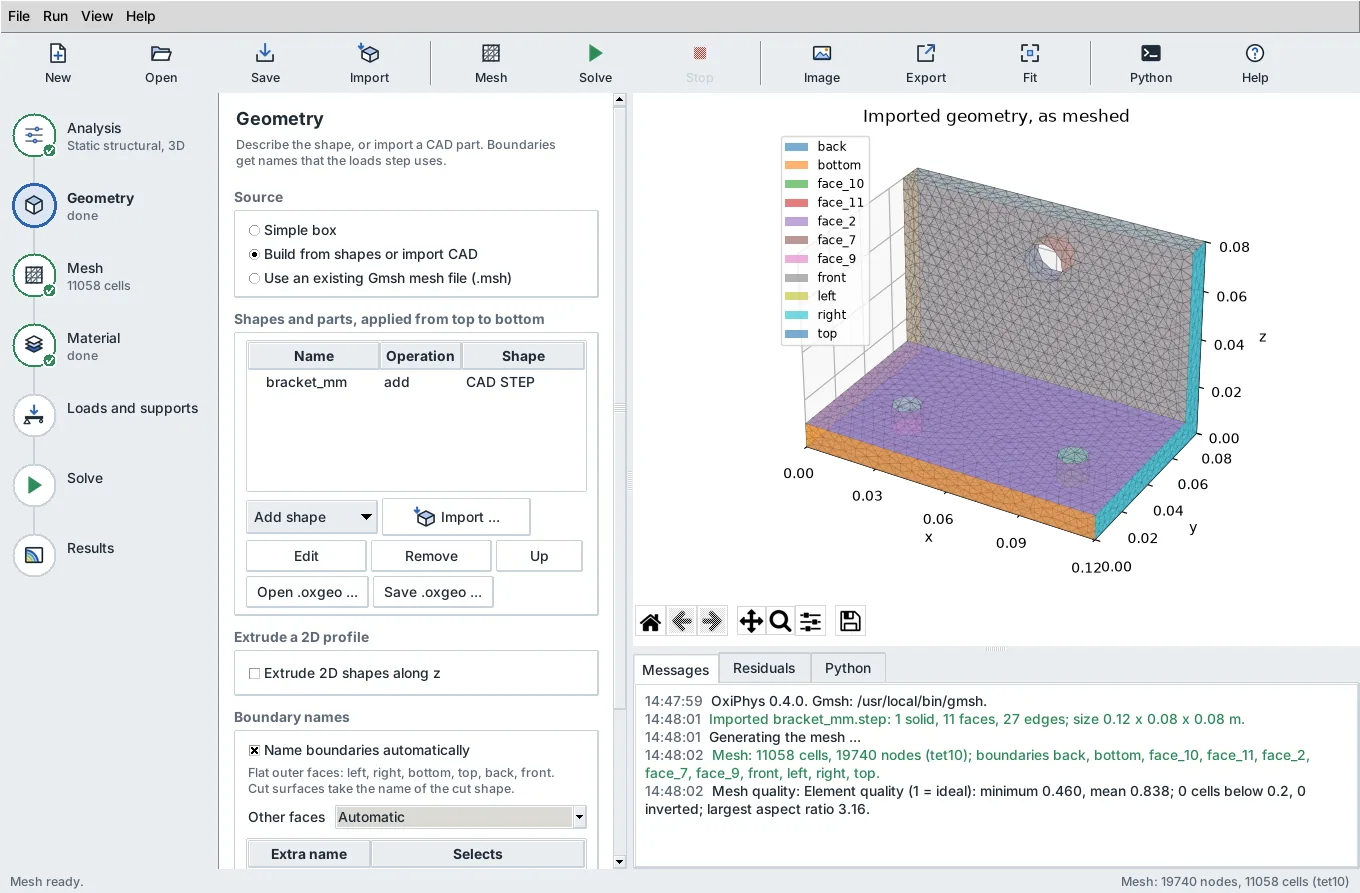
Task: Click the Import toolbar icon
Action: 369,54
